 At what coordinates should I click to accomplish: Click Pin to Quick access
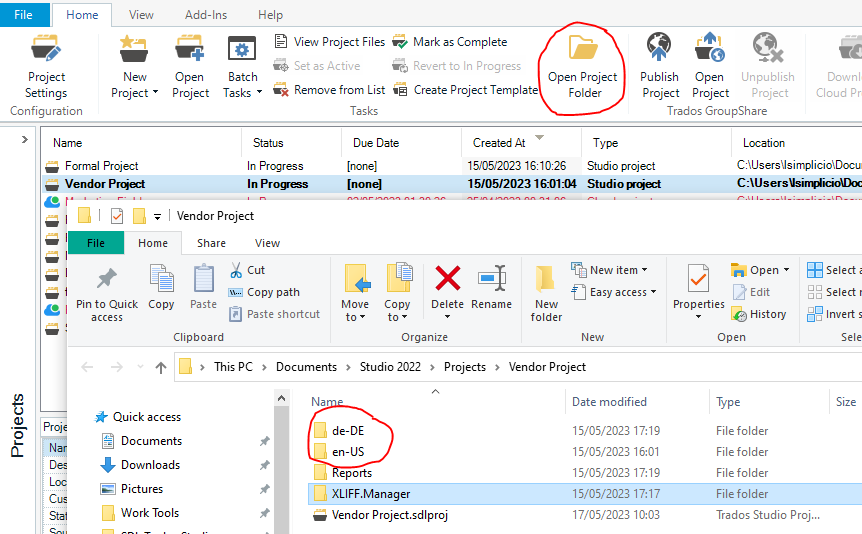point(107,295)
